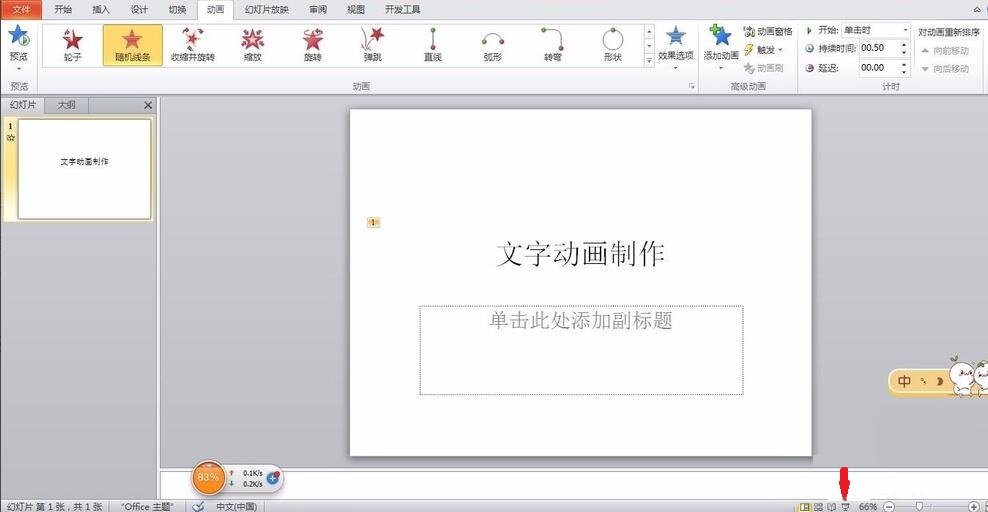The height and width of the screenshot is (512, 988).
Task: Open the View (视图) ribbon tab
Action: [x=356, y=9]
